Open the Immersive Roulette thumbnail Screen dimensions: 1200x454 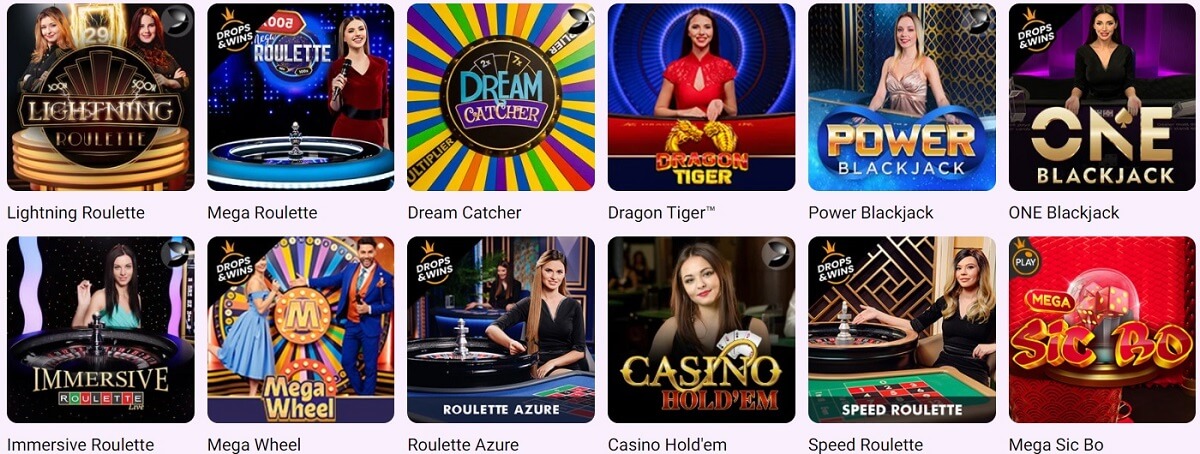click(x=101, y=330)
